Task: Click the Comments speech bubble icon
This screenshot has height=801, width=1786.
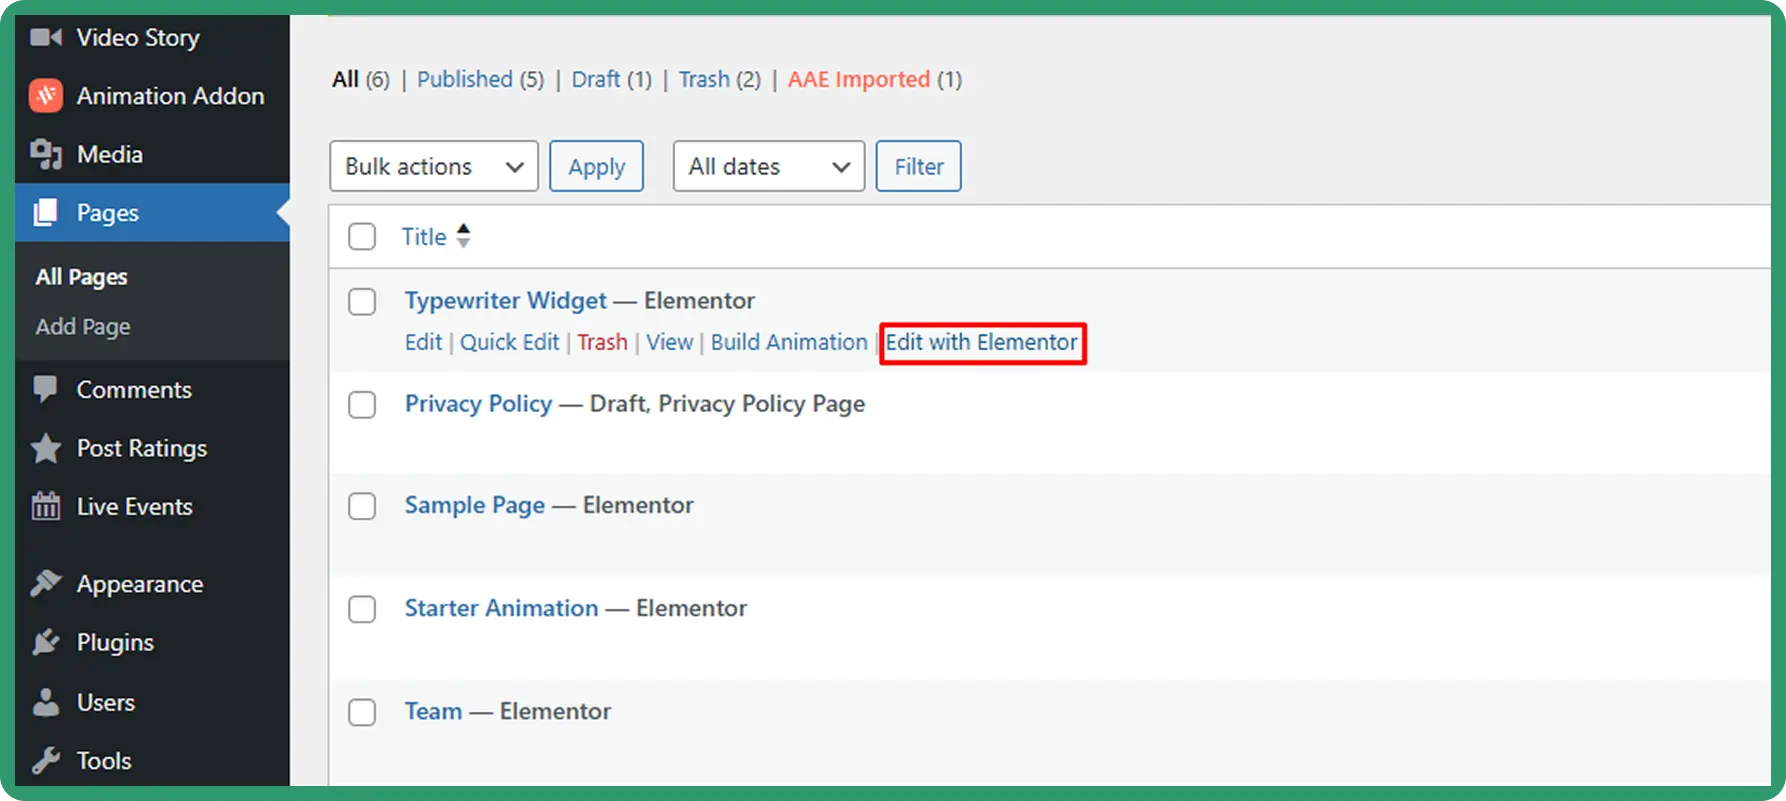Action: [x=46, y=389]
